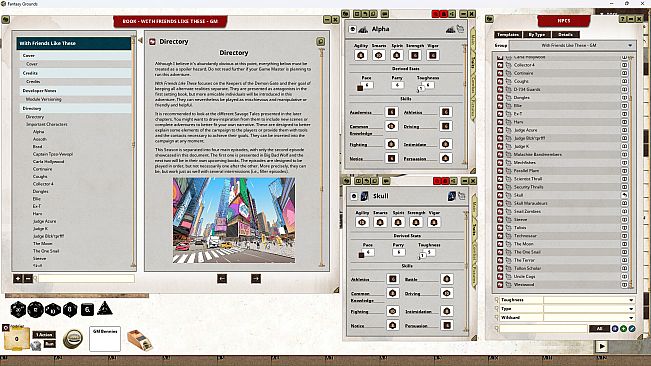
Task: Open the Collector 4 NPC link icon
Action: pyautogui.click(x=500, y=65)
